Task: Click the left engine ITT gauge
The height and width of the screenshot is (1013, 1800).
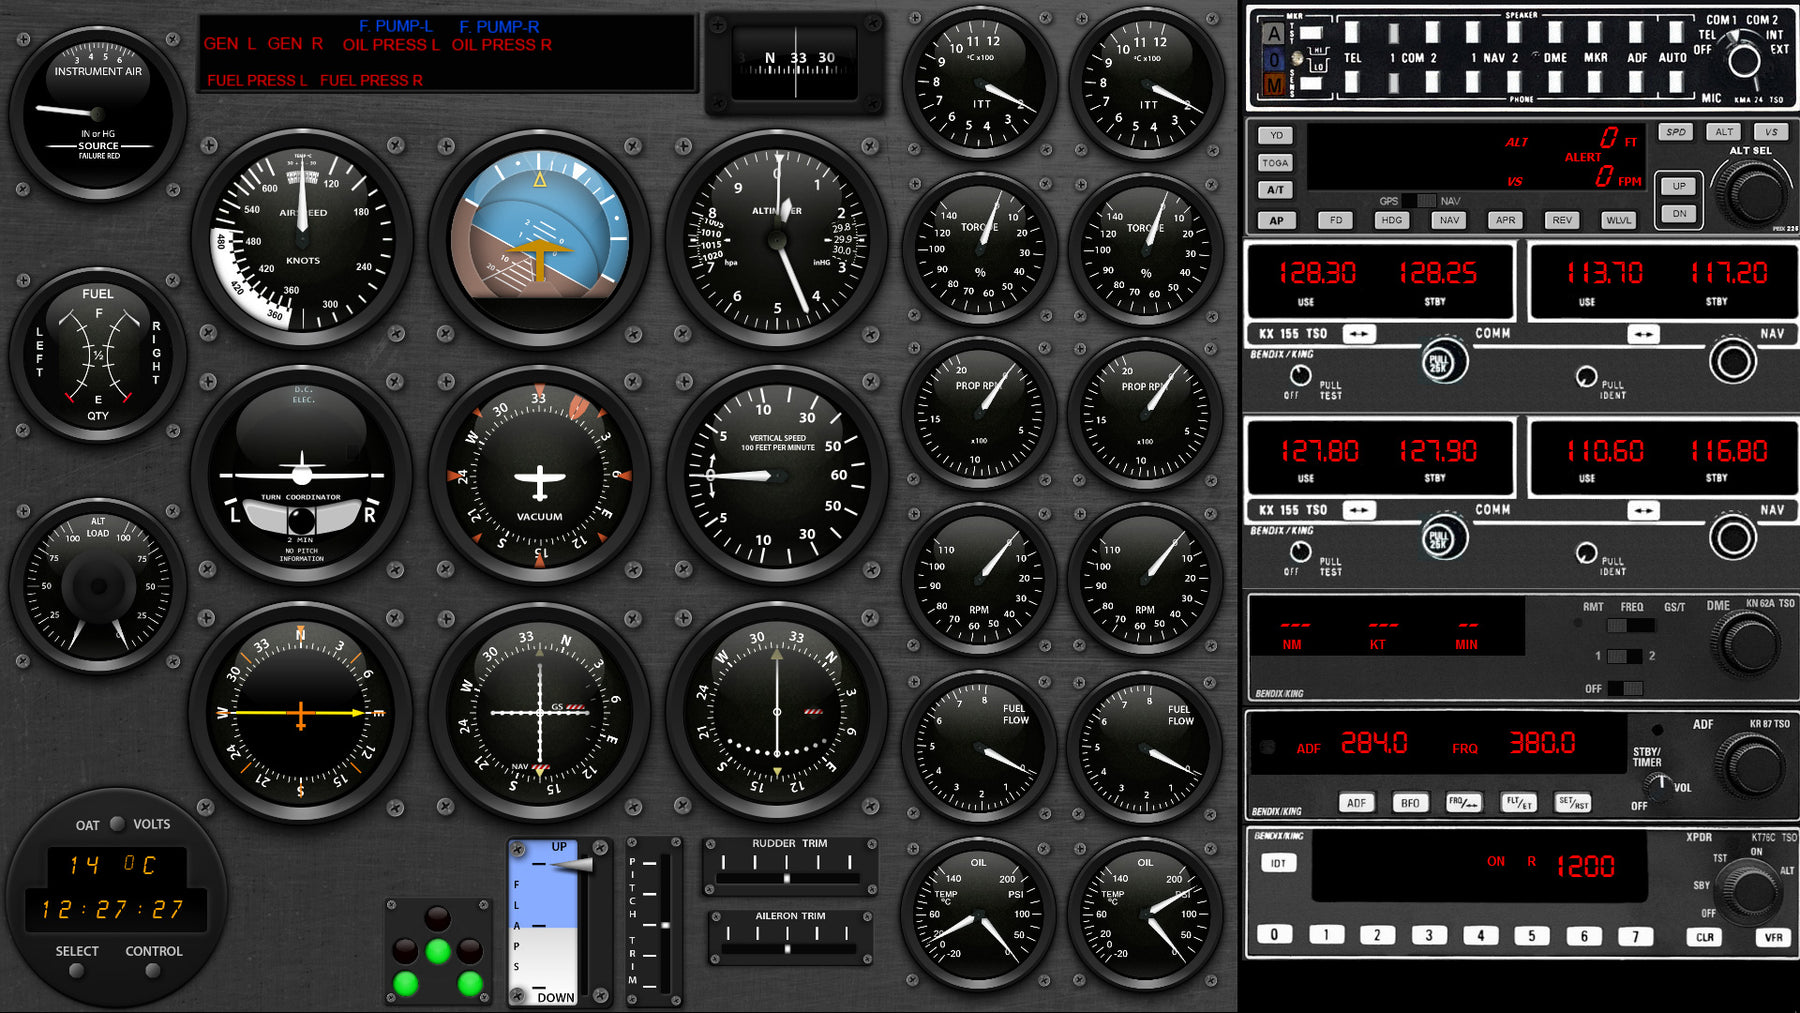Action: coord(979,82)
